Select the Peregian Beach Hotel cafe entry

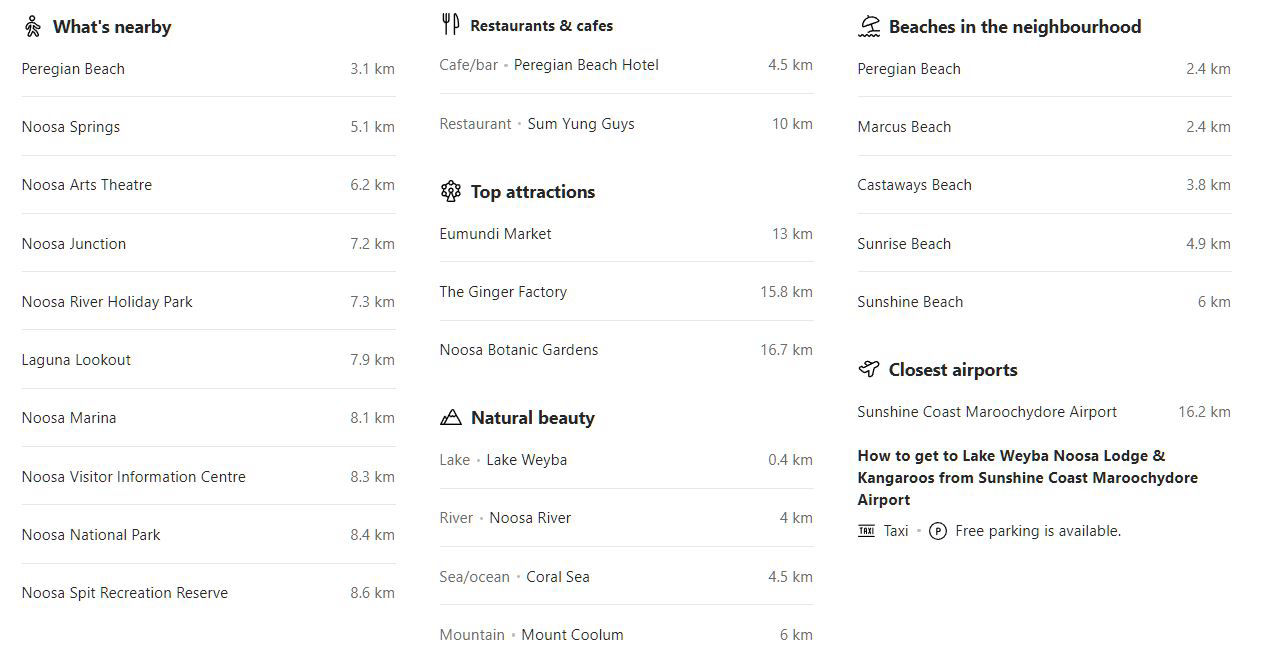tap(586, 65)
